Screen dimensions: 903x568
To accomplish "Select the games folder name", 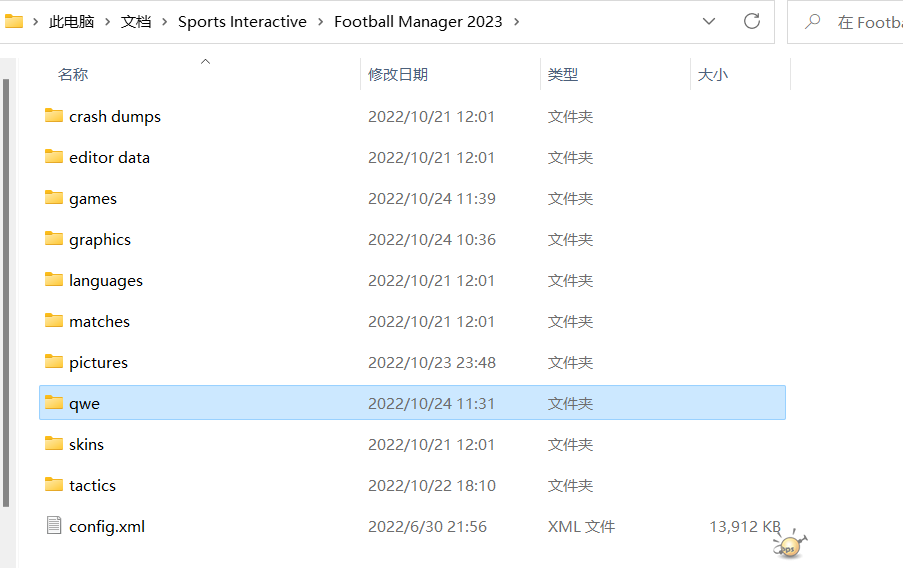I will pos(93,199).
